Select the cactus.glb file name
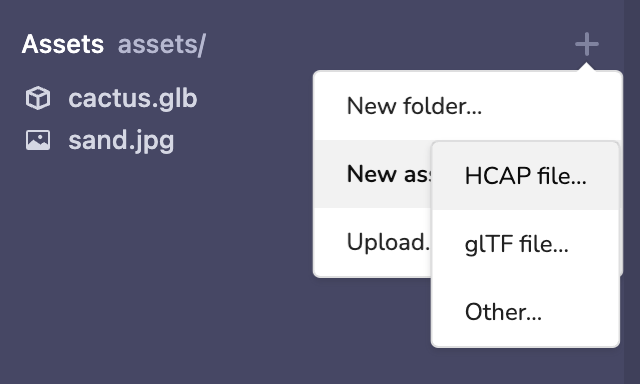The image size is (640, 384). pos(133,98)
